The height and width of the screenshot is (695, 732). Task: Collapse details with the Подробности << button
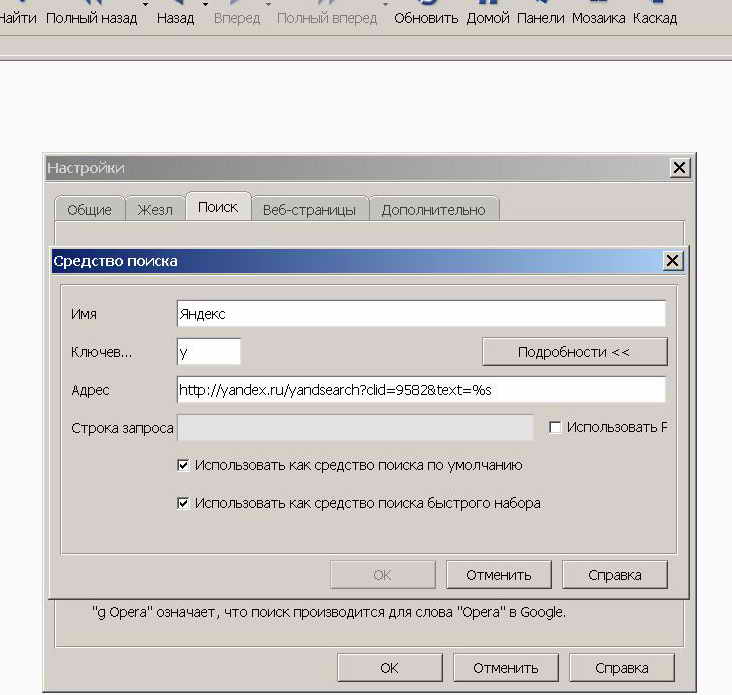tap(574, 352)
